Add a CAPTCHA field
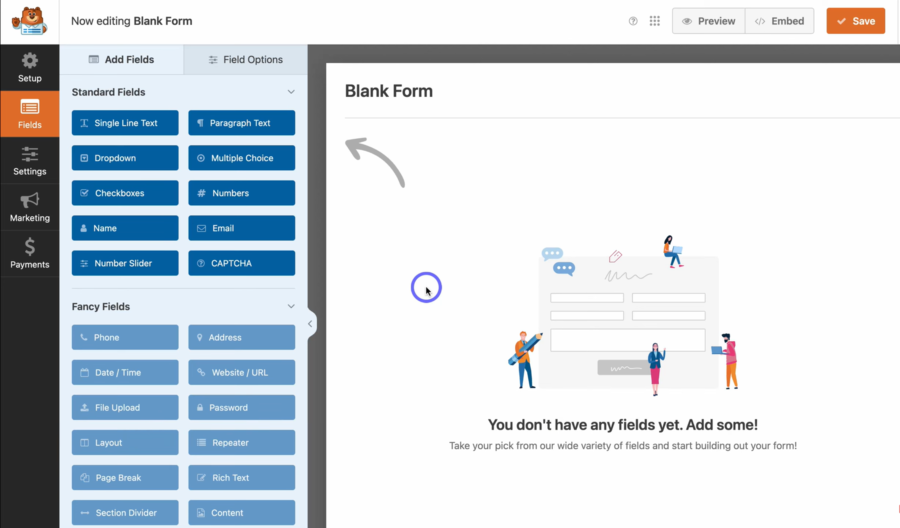This screenshot has height=528, width=900. coord(242,263)
